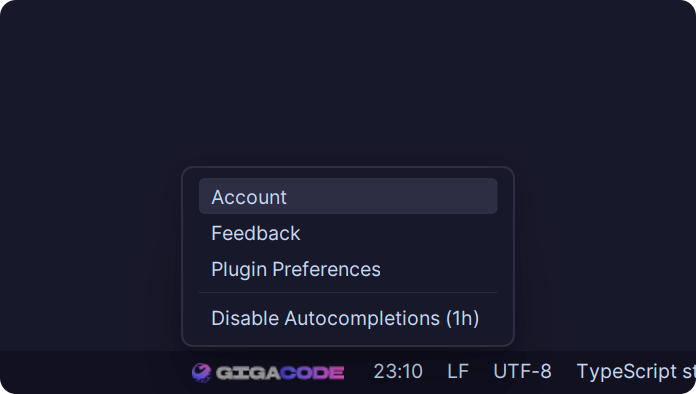Open Plugin Preferences from the popup

point(348,269)
